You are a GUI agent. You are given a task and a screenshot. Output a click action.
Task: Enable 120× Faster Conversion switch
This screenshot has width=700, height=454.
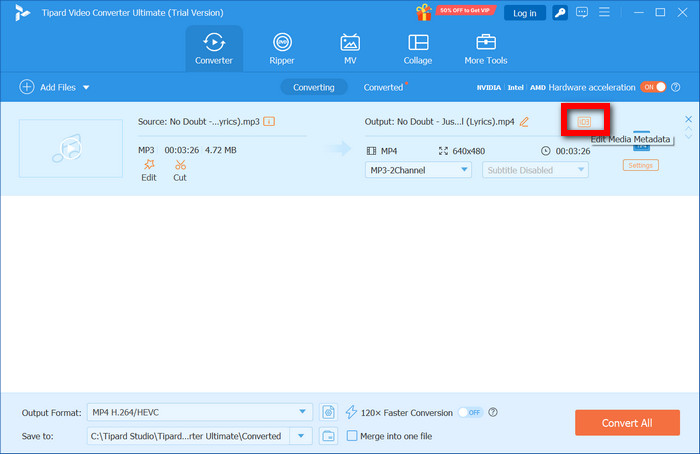tap(469, 412)
